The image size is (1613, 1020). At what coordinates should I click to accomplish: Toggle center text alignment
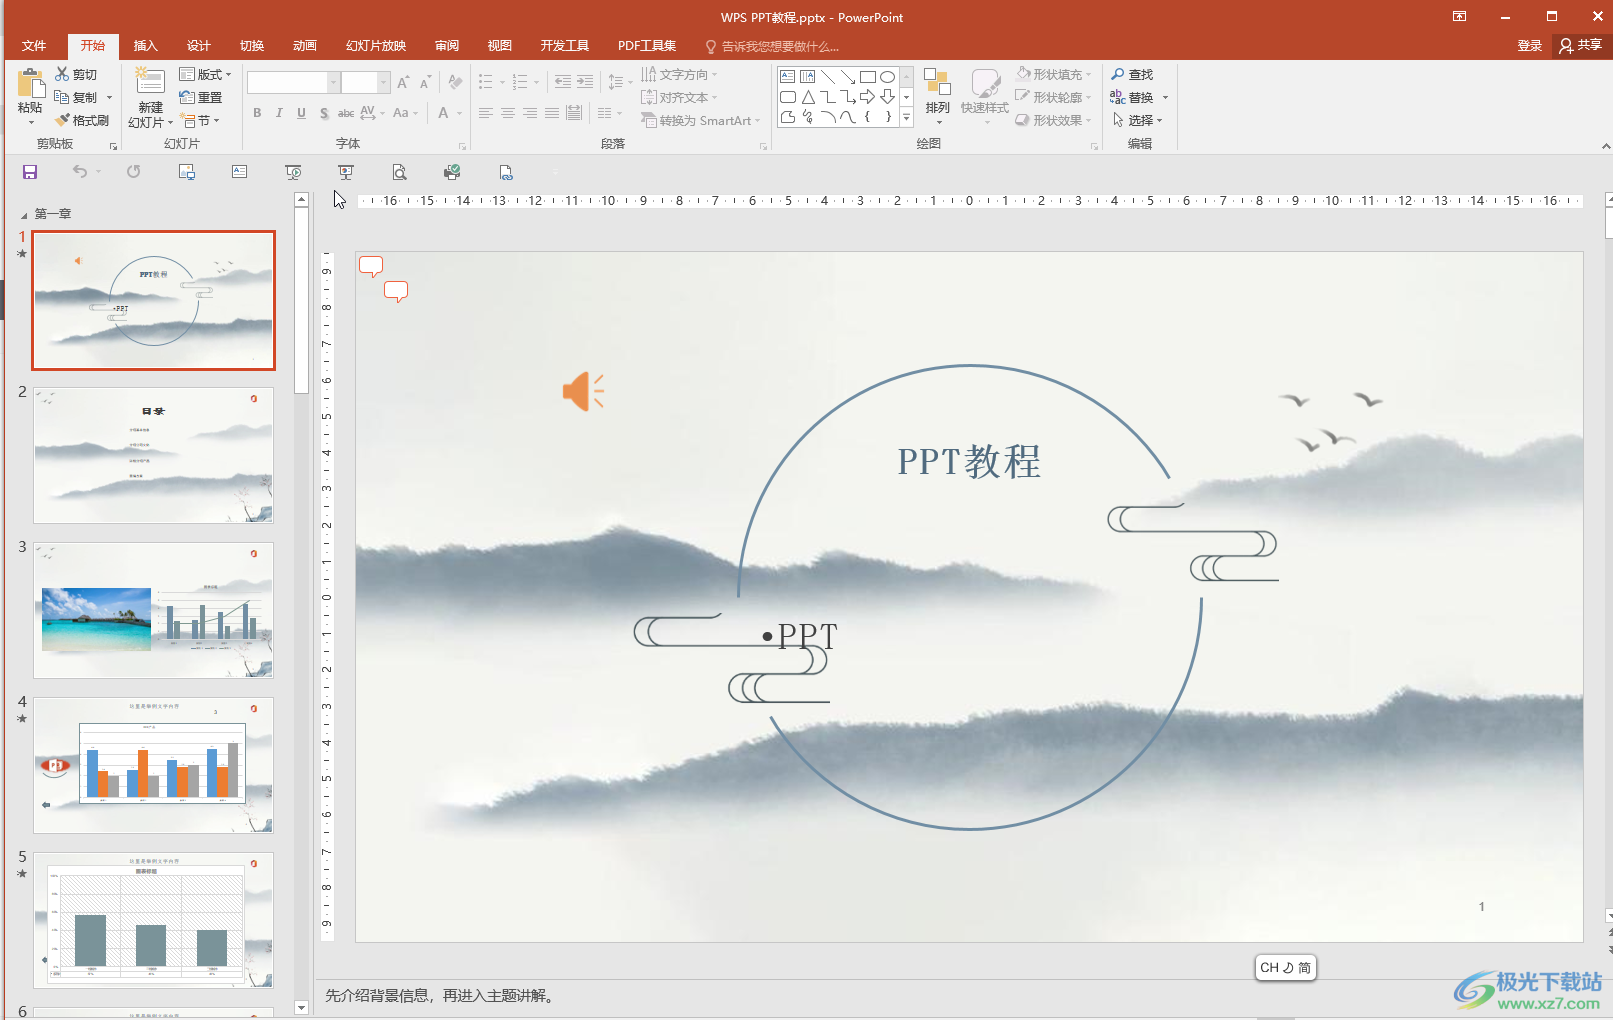[508, 113]
